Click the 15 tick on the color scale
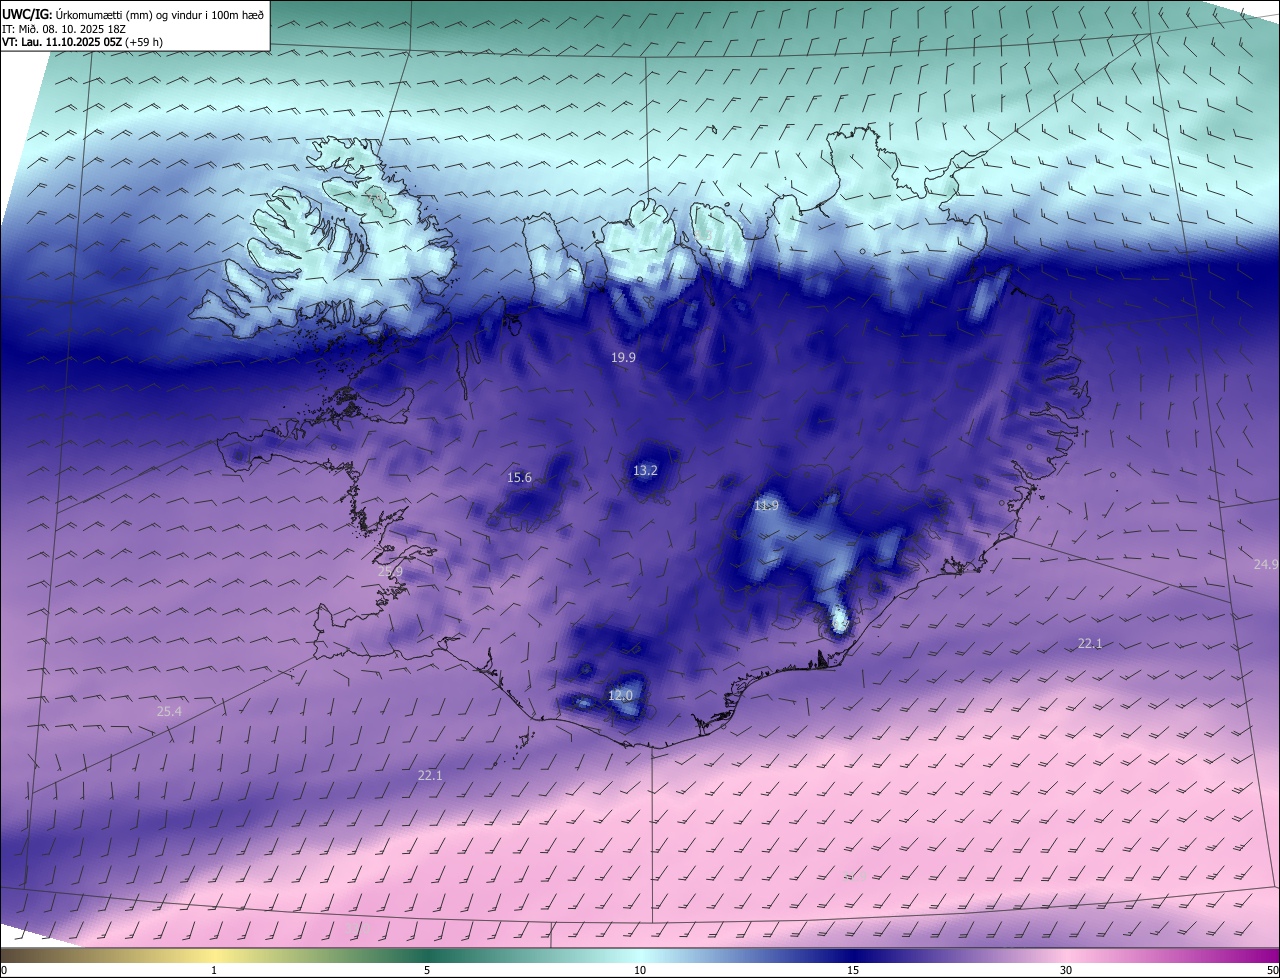This screenshot has height=978, width=1280. pyautogui.click(x=853, y=970)
